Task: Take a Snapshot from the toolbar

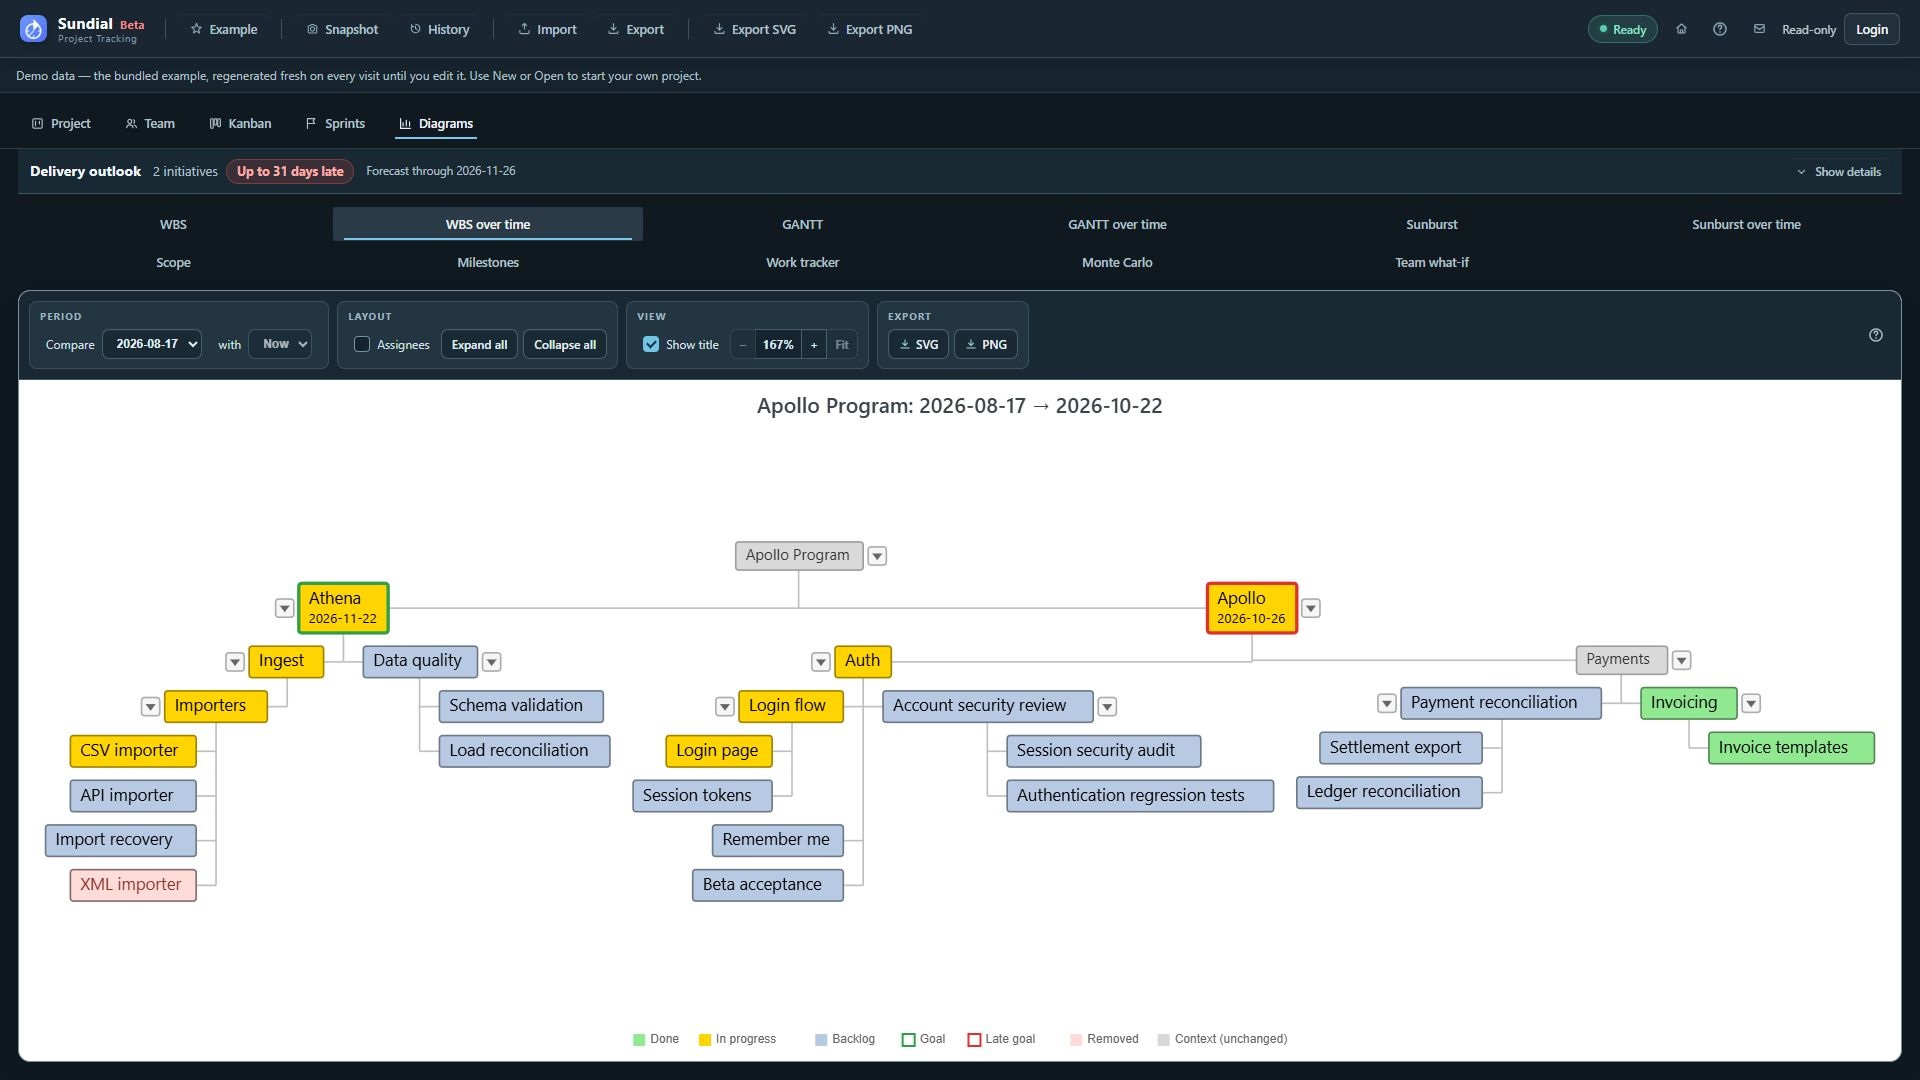Action: pyautogui.click(x=342, y=29)
